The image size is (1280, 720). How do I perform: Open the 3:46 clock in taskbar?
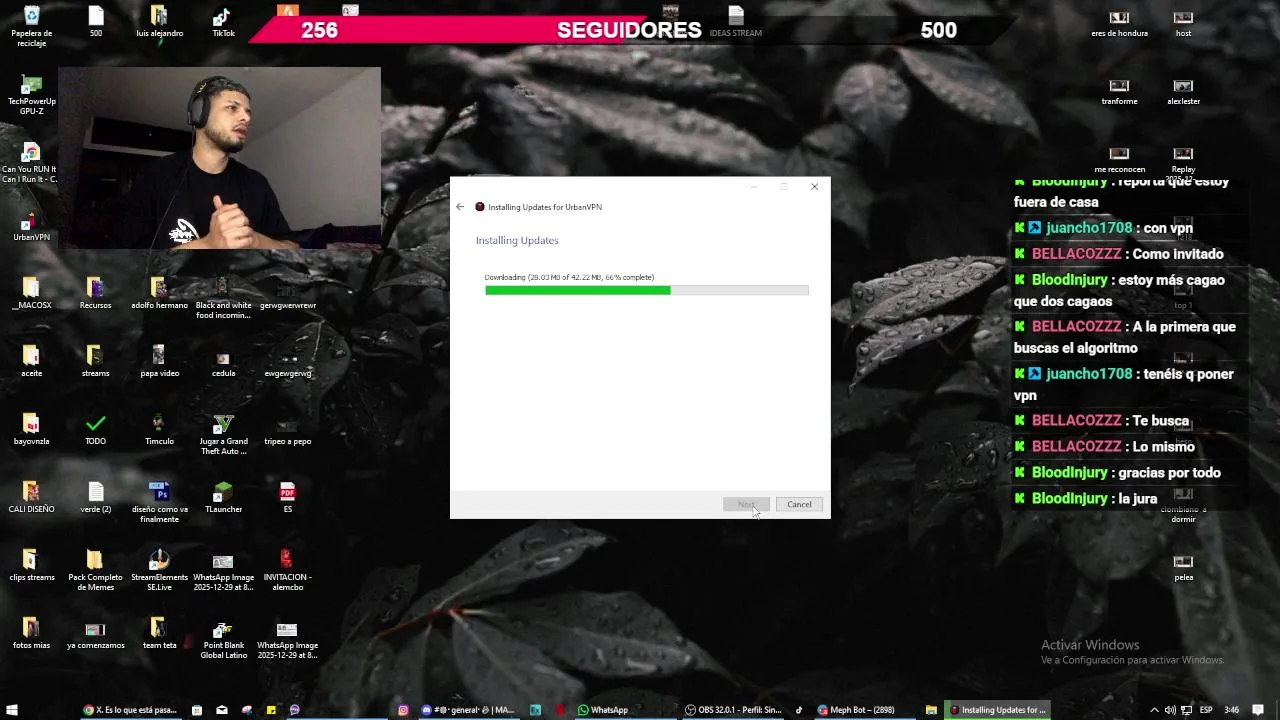pos(1231,710)
